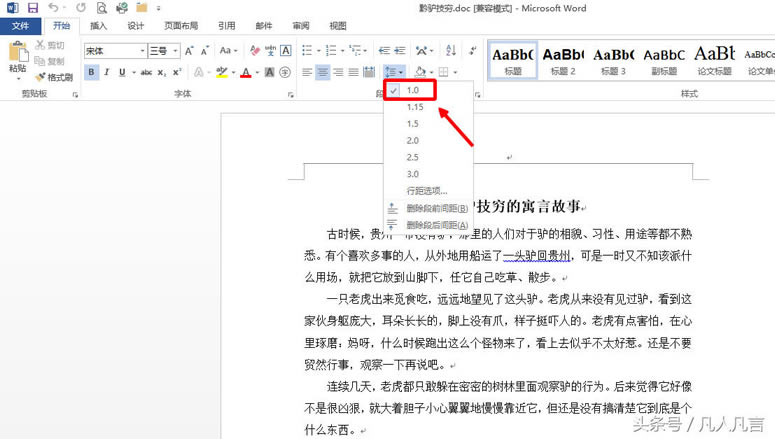Screen dimensions: 775x439
Task: Click the red font color swatch
Action: pyautogui.click(x=244, y=72)
